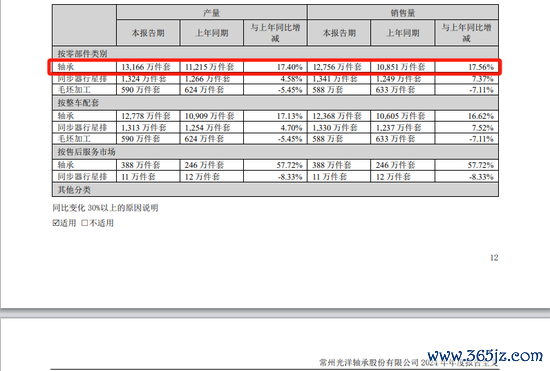Tick the 适用 checkbox

pyautogui.click(x=56, y=223)
